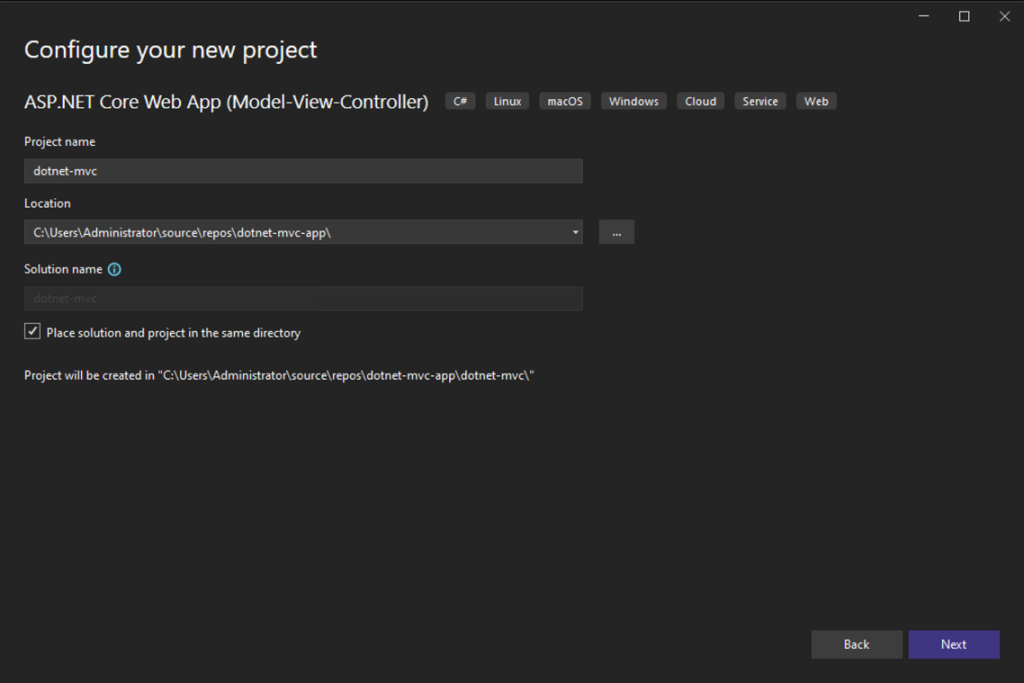Open the Location dropdown arrow
The width and height of the screenshot is (1024, 683).
(x=575, y=231)
